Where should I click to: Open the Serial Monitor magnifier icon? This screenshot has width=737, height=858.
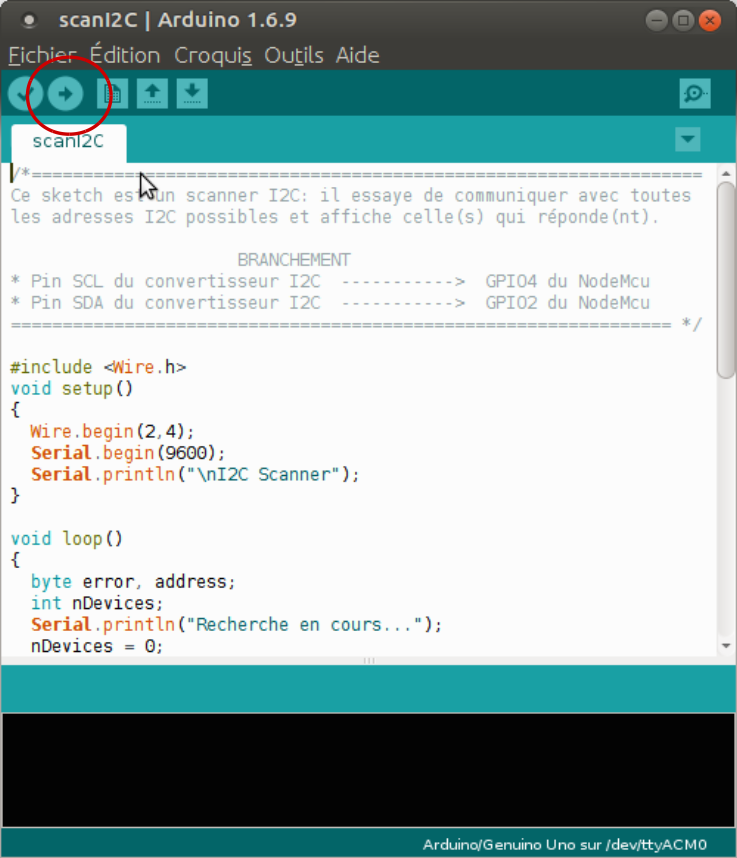(x=694, y=94)
